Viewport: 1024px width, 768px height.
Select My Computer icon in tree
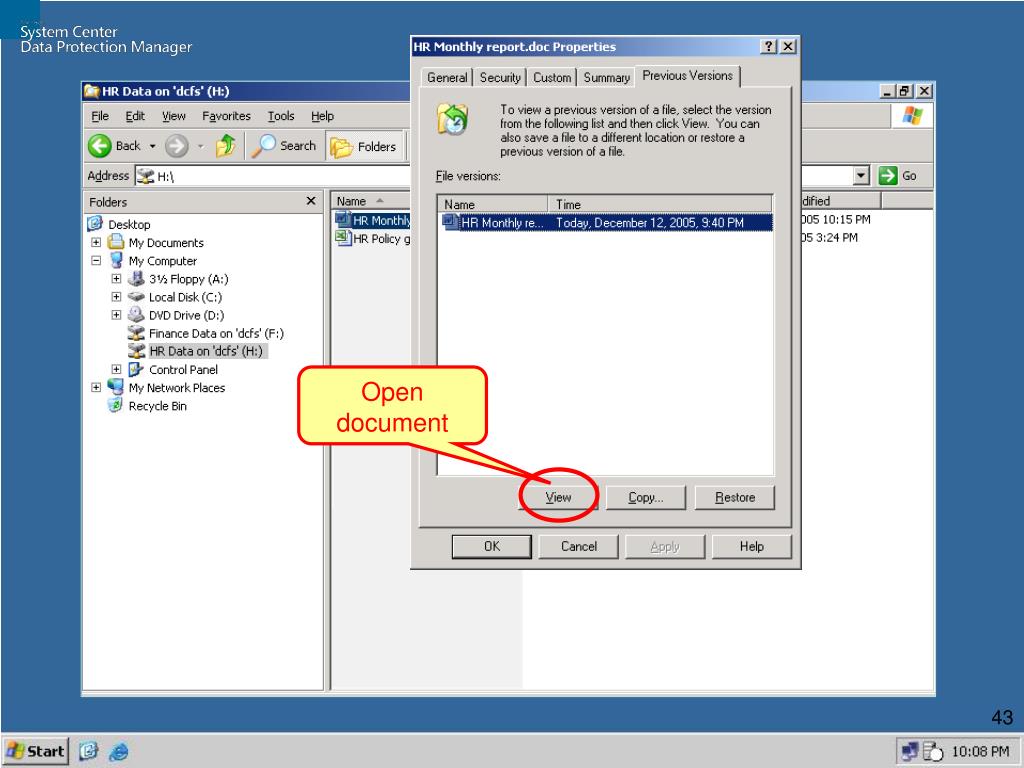click(116, 260)
